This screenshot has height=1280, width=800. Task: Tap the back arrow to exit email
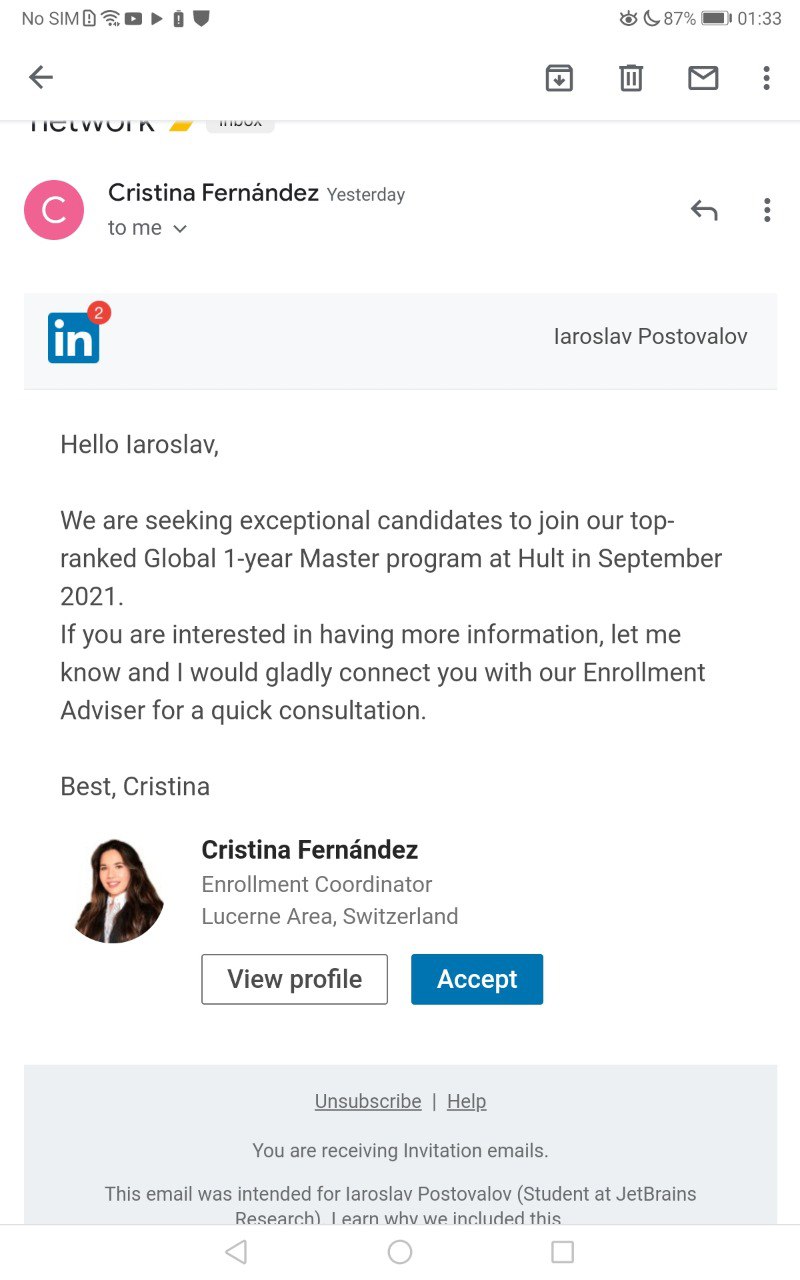[x=41, y=77]
